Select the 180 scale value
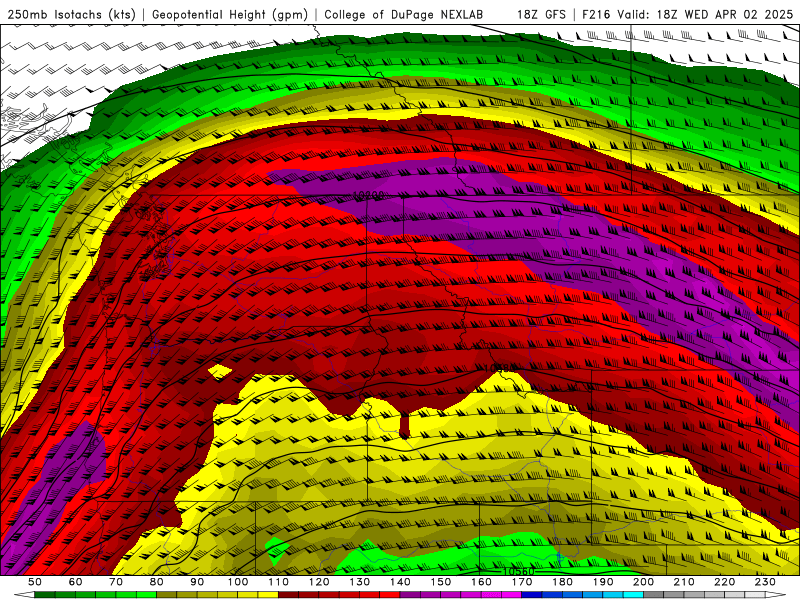The width and height of the screenshot is (800, 600). click(x=562, y=582)
